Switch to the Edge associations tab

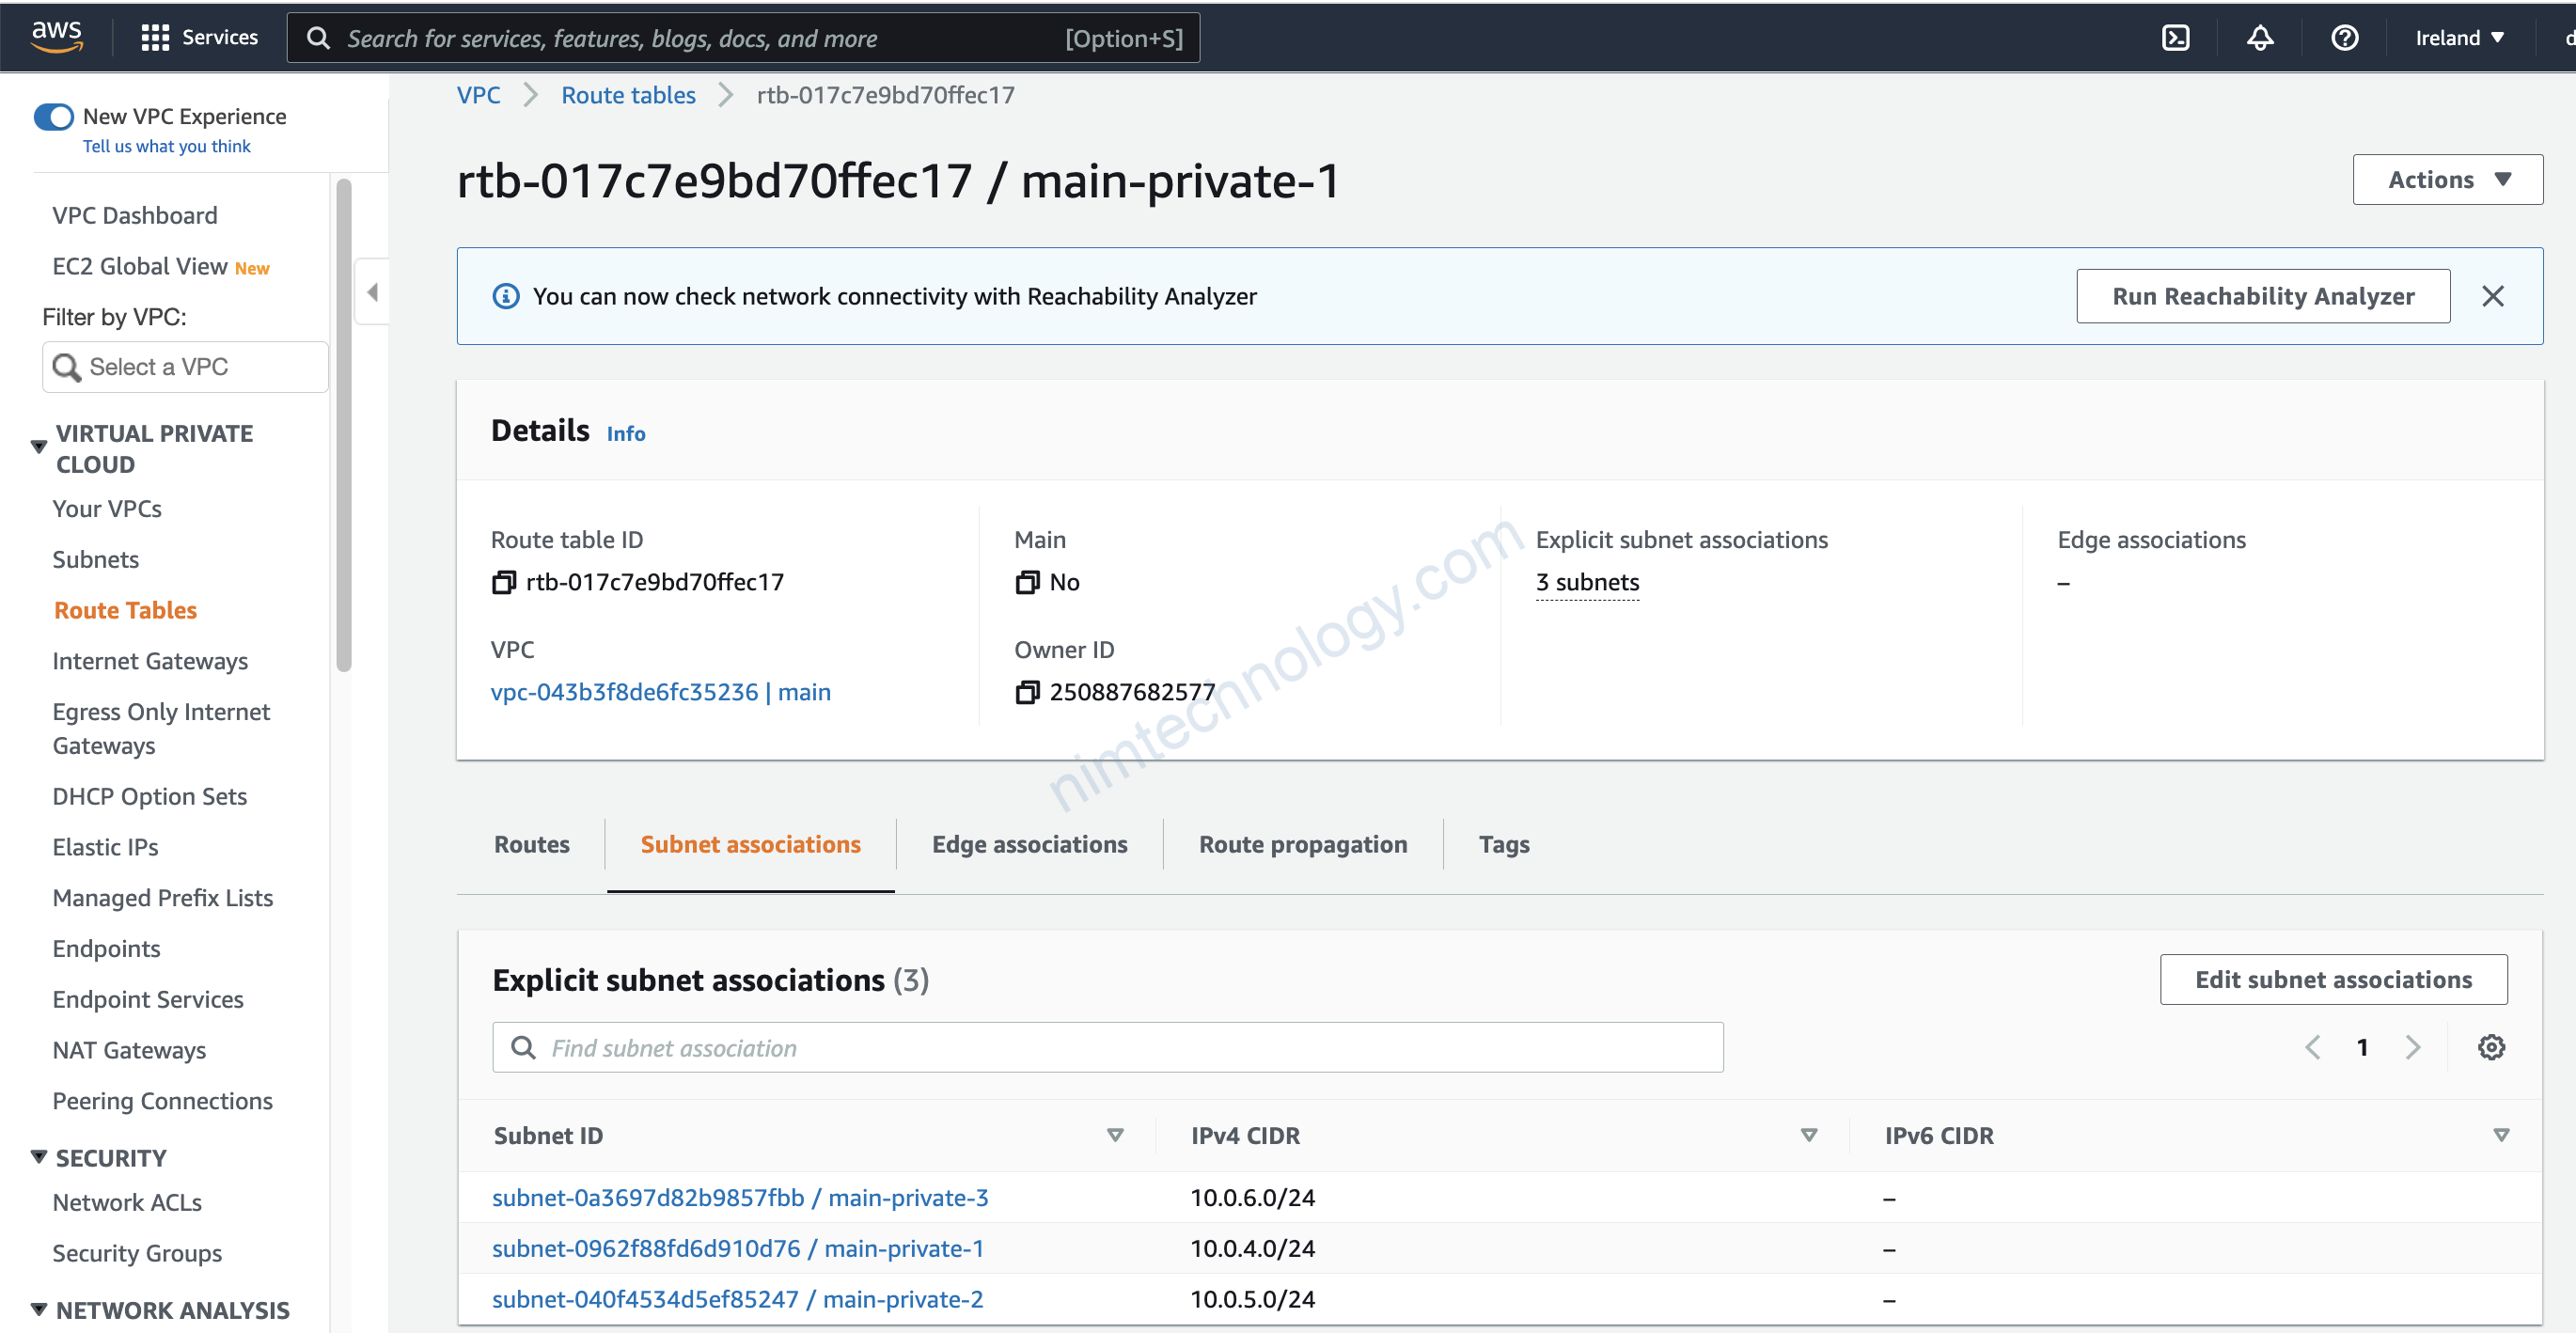coord(1029,844)
